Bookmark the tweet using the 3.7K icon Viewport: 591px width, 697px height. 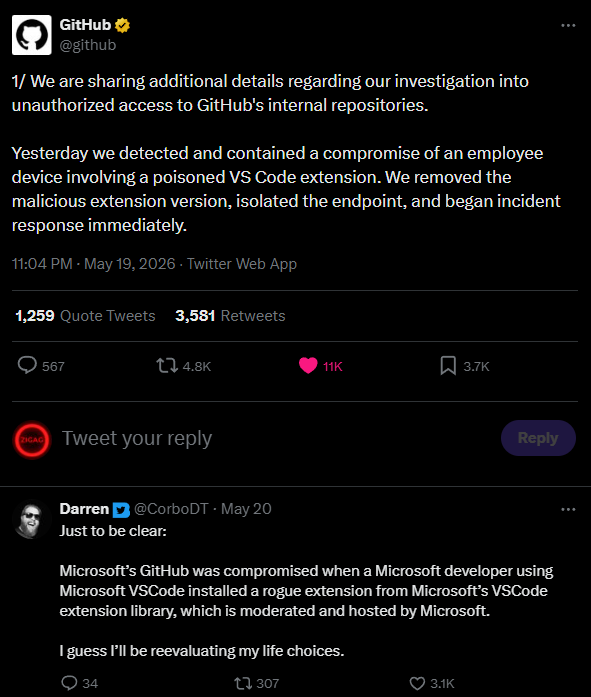click(x=448, y=365)
